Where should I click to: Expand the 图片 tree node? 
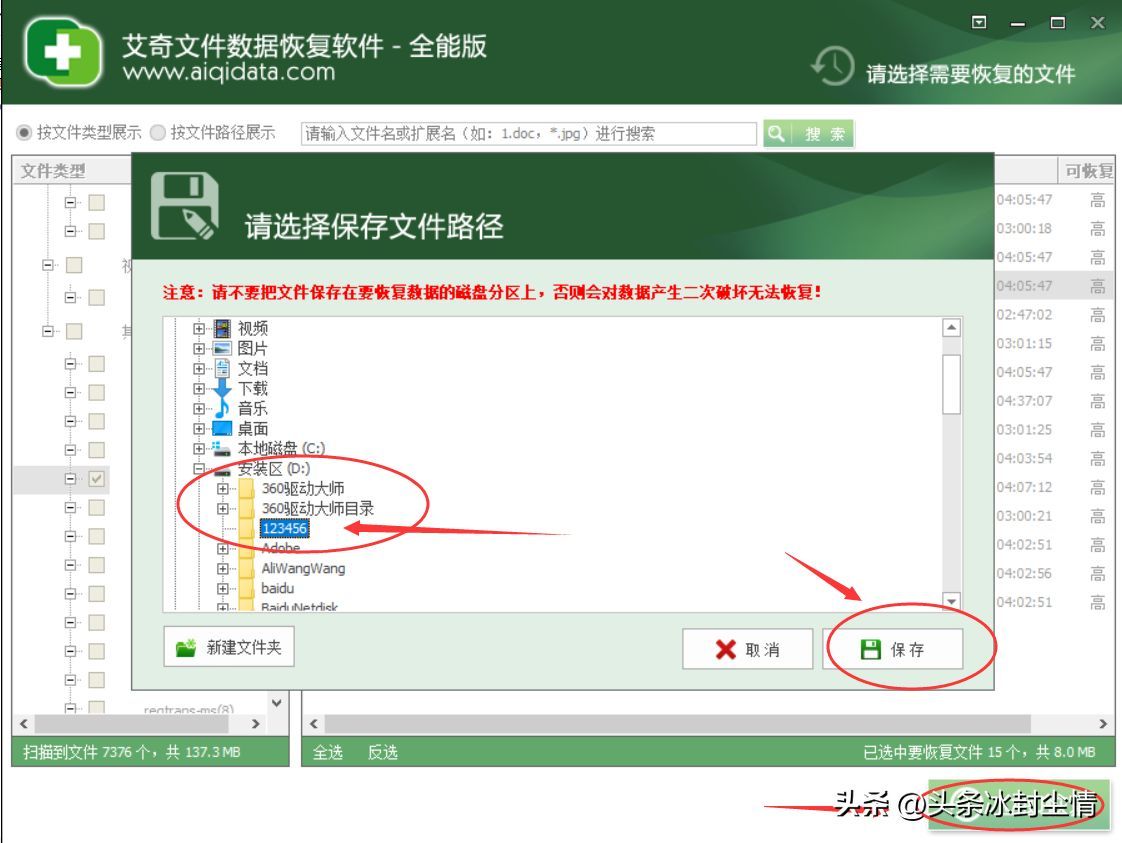[199, 349]
